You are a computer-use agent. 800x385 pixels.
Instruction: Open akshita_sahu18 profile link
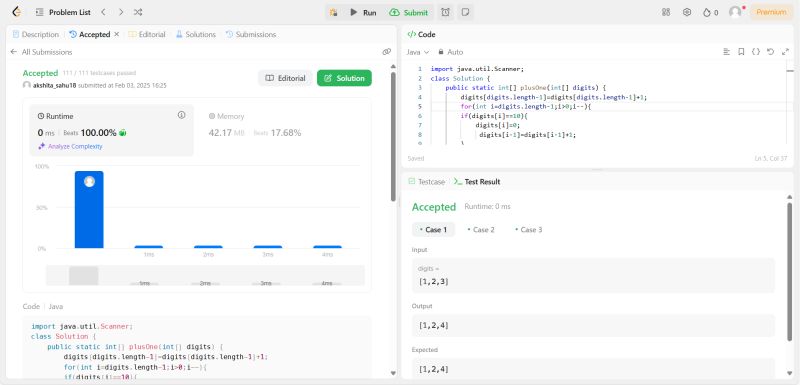[x=54, y=85]
